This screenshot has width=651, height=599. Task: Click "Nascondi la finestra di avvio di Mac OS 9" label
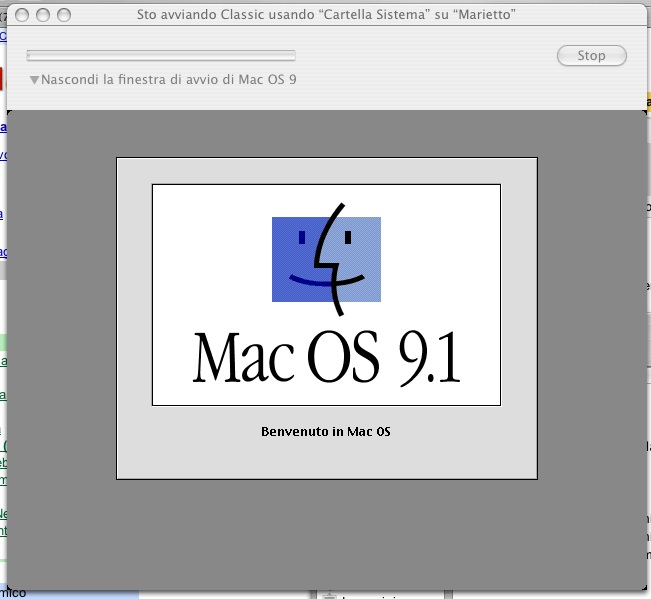[x=169, y=79]
